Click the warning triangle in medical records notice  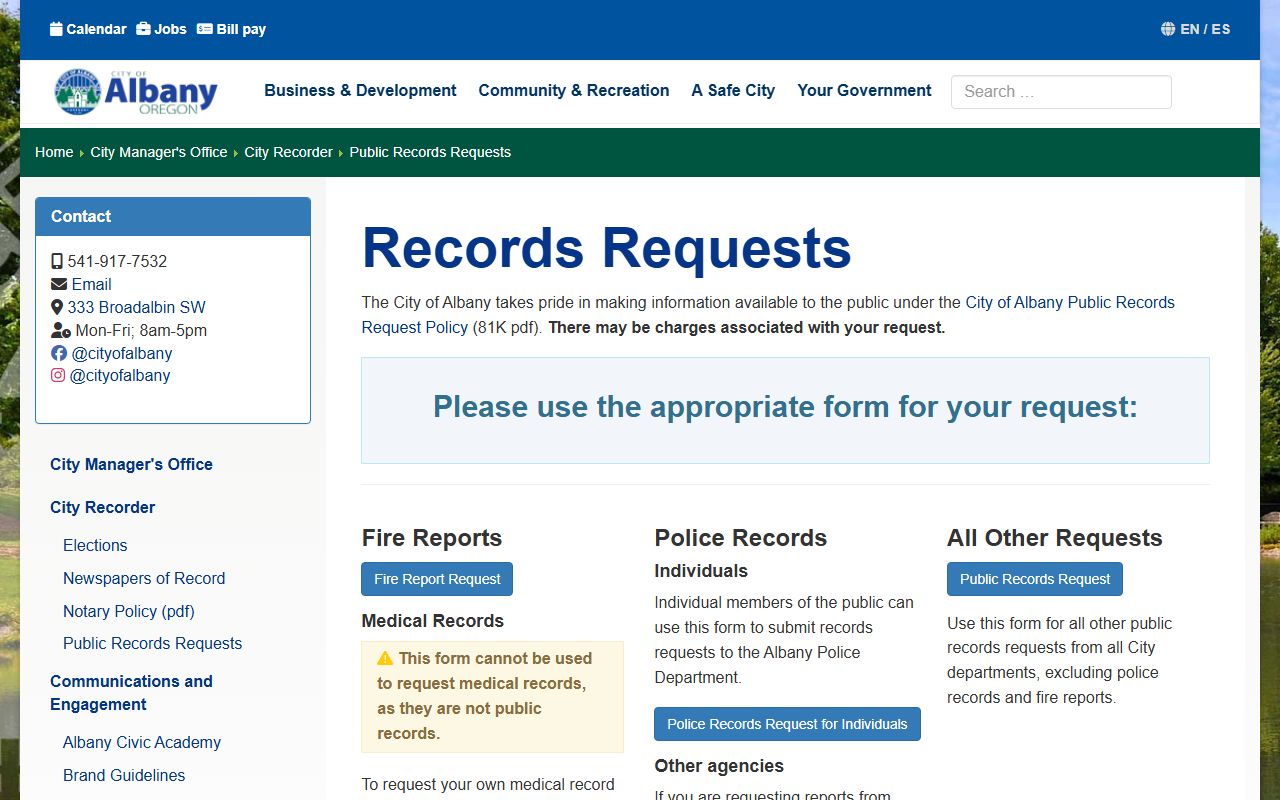[x=385, y=658]
